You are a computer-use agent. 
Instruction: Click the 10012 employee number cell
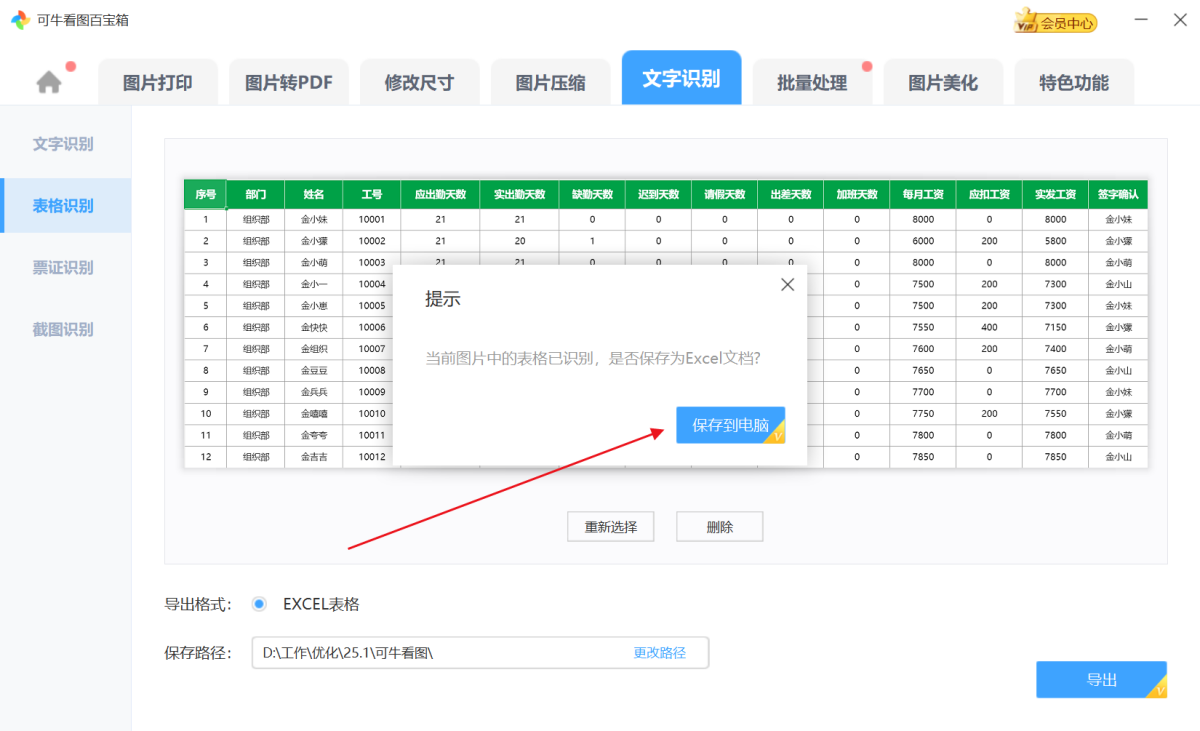[x=372, y=457]
